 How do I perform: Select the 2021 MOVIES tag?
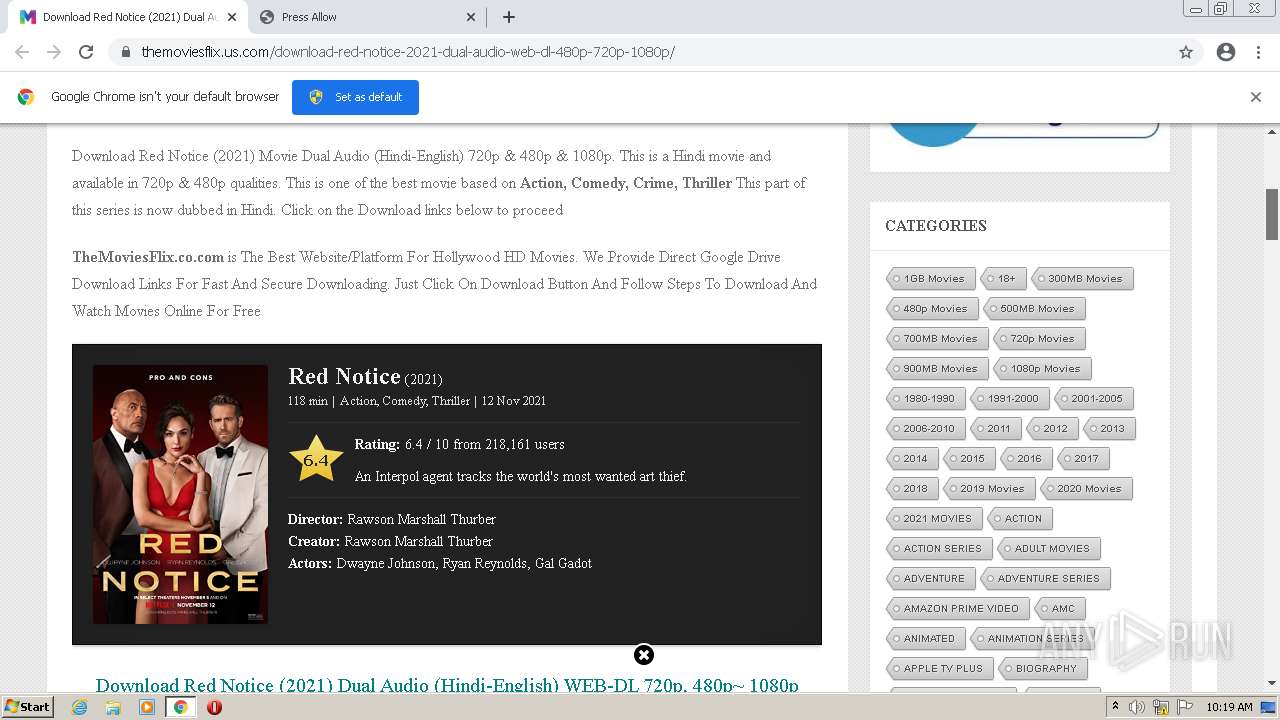point(932,519)
